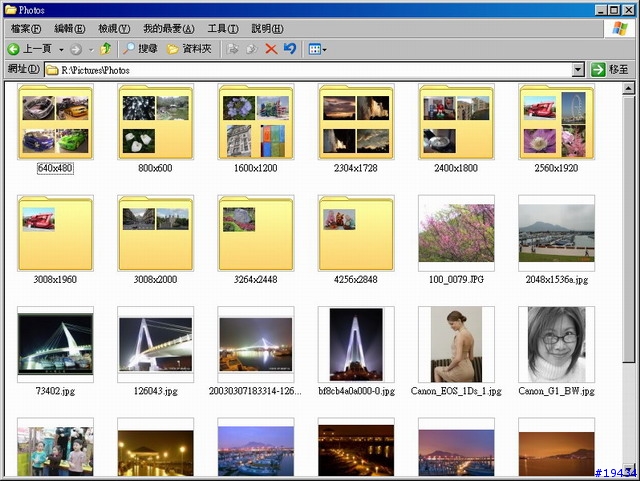
Task: Select the 4256x2848 folder thumbnail
Action: pos(356,233)
